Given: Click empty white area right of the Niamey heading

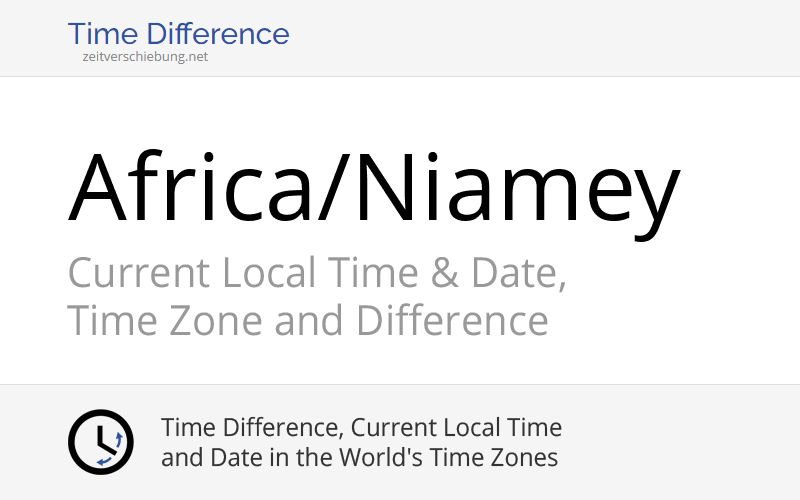Looking at the screenshot, I should 740,190.
